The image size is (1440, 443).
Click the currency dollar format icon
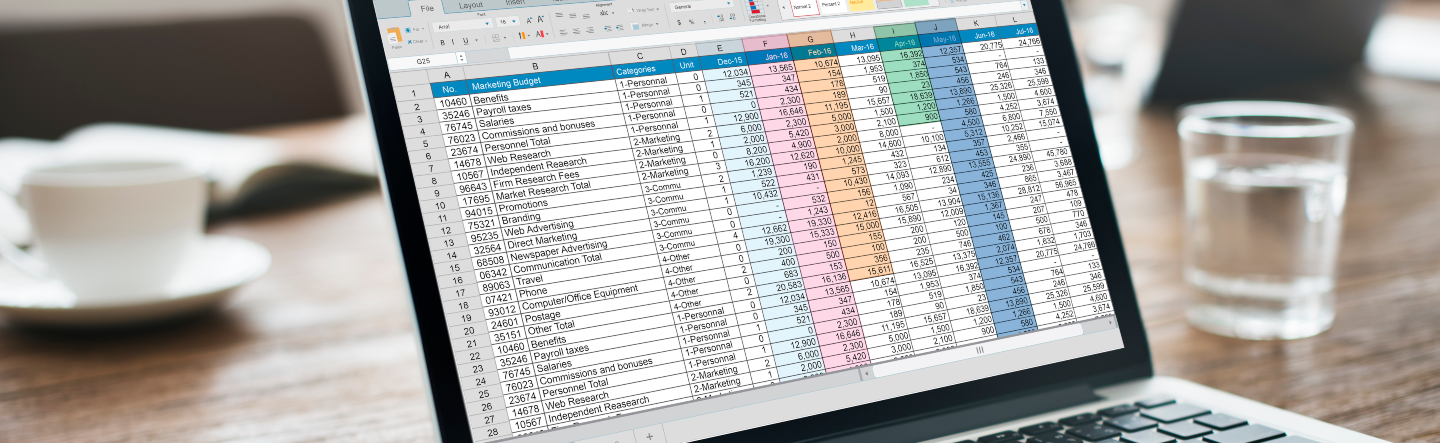[679, 22]
